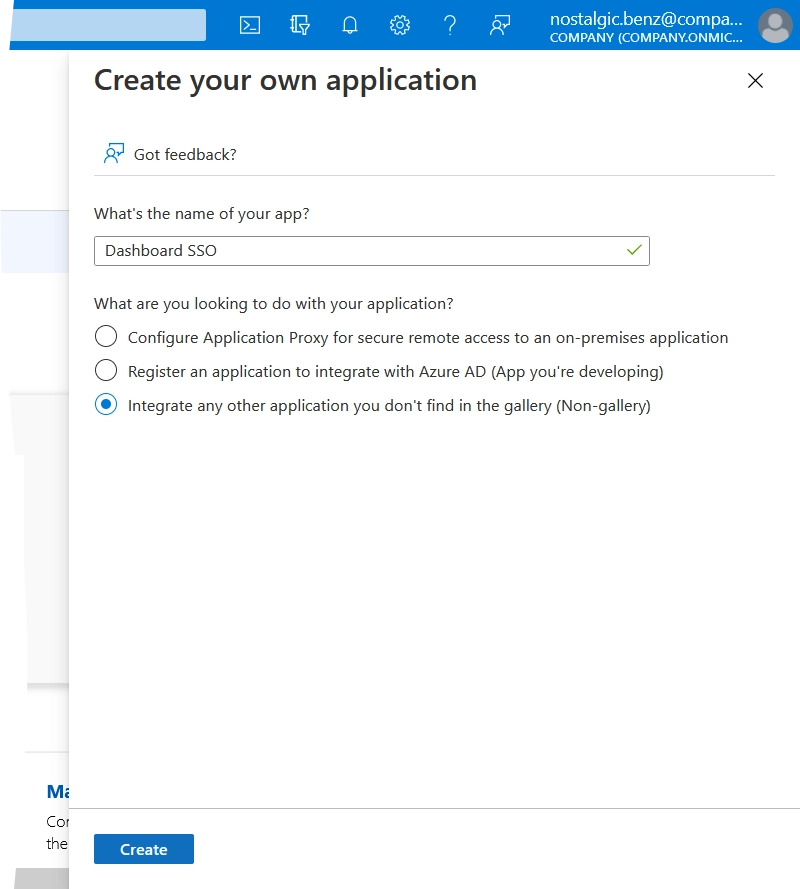The width and height of the screenshot is (800, 889).
Task: Click the portal search box in header
Action: [x=108, y=24]
